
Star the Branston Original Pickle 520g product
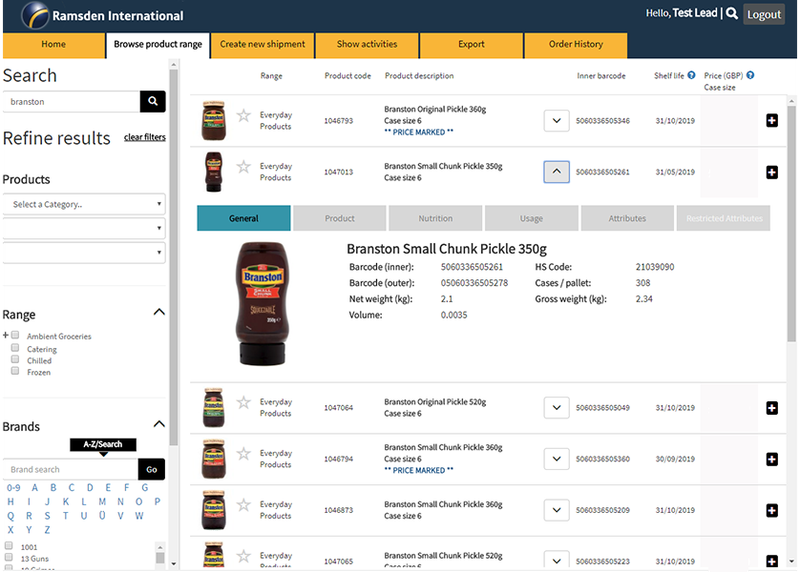tap(243, 403)
